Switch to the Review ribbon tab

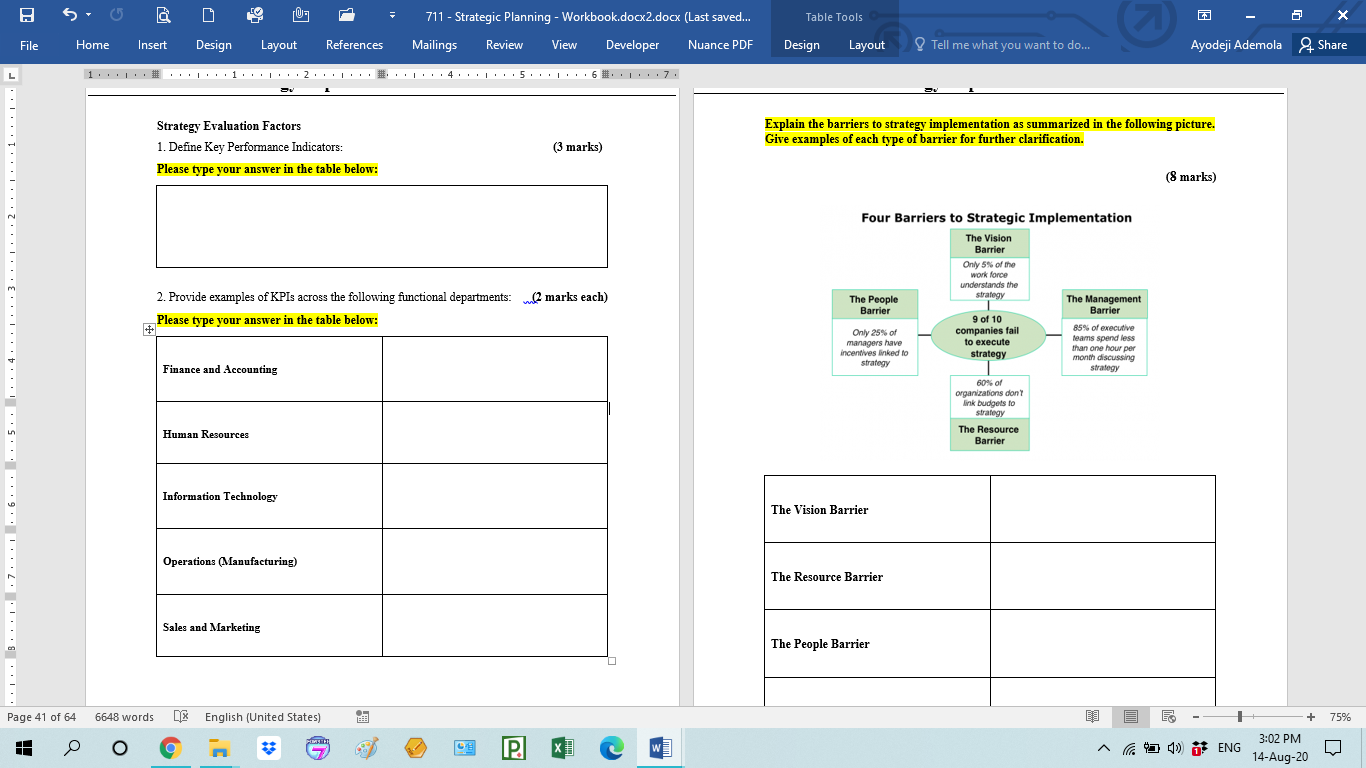pos(504,45)
